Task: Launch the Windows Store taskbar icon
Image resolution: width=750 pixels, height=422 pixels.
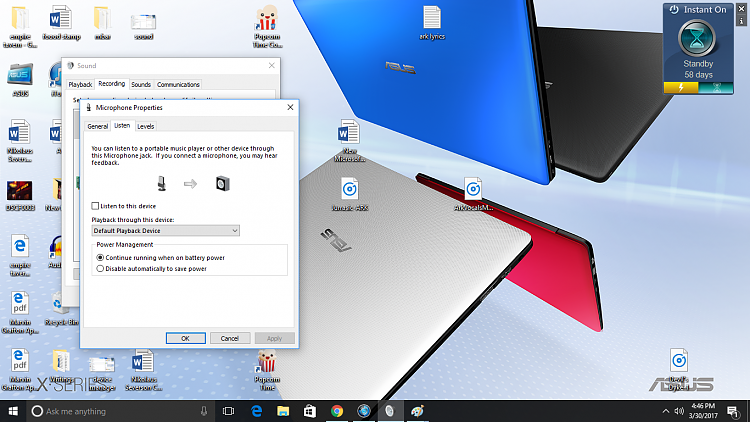Action: click(310, 411)
